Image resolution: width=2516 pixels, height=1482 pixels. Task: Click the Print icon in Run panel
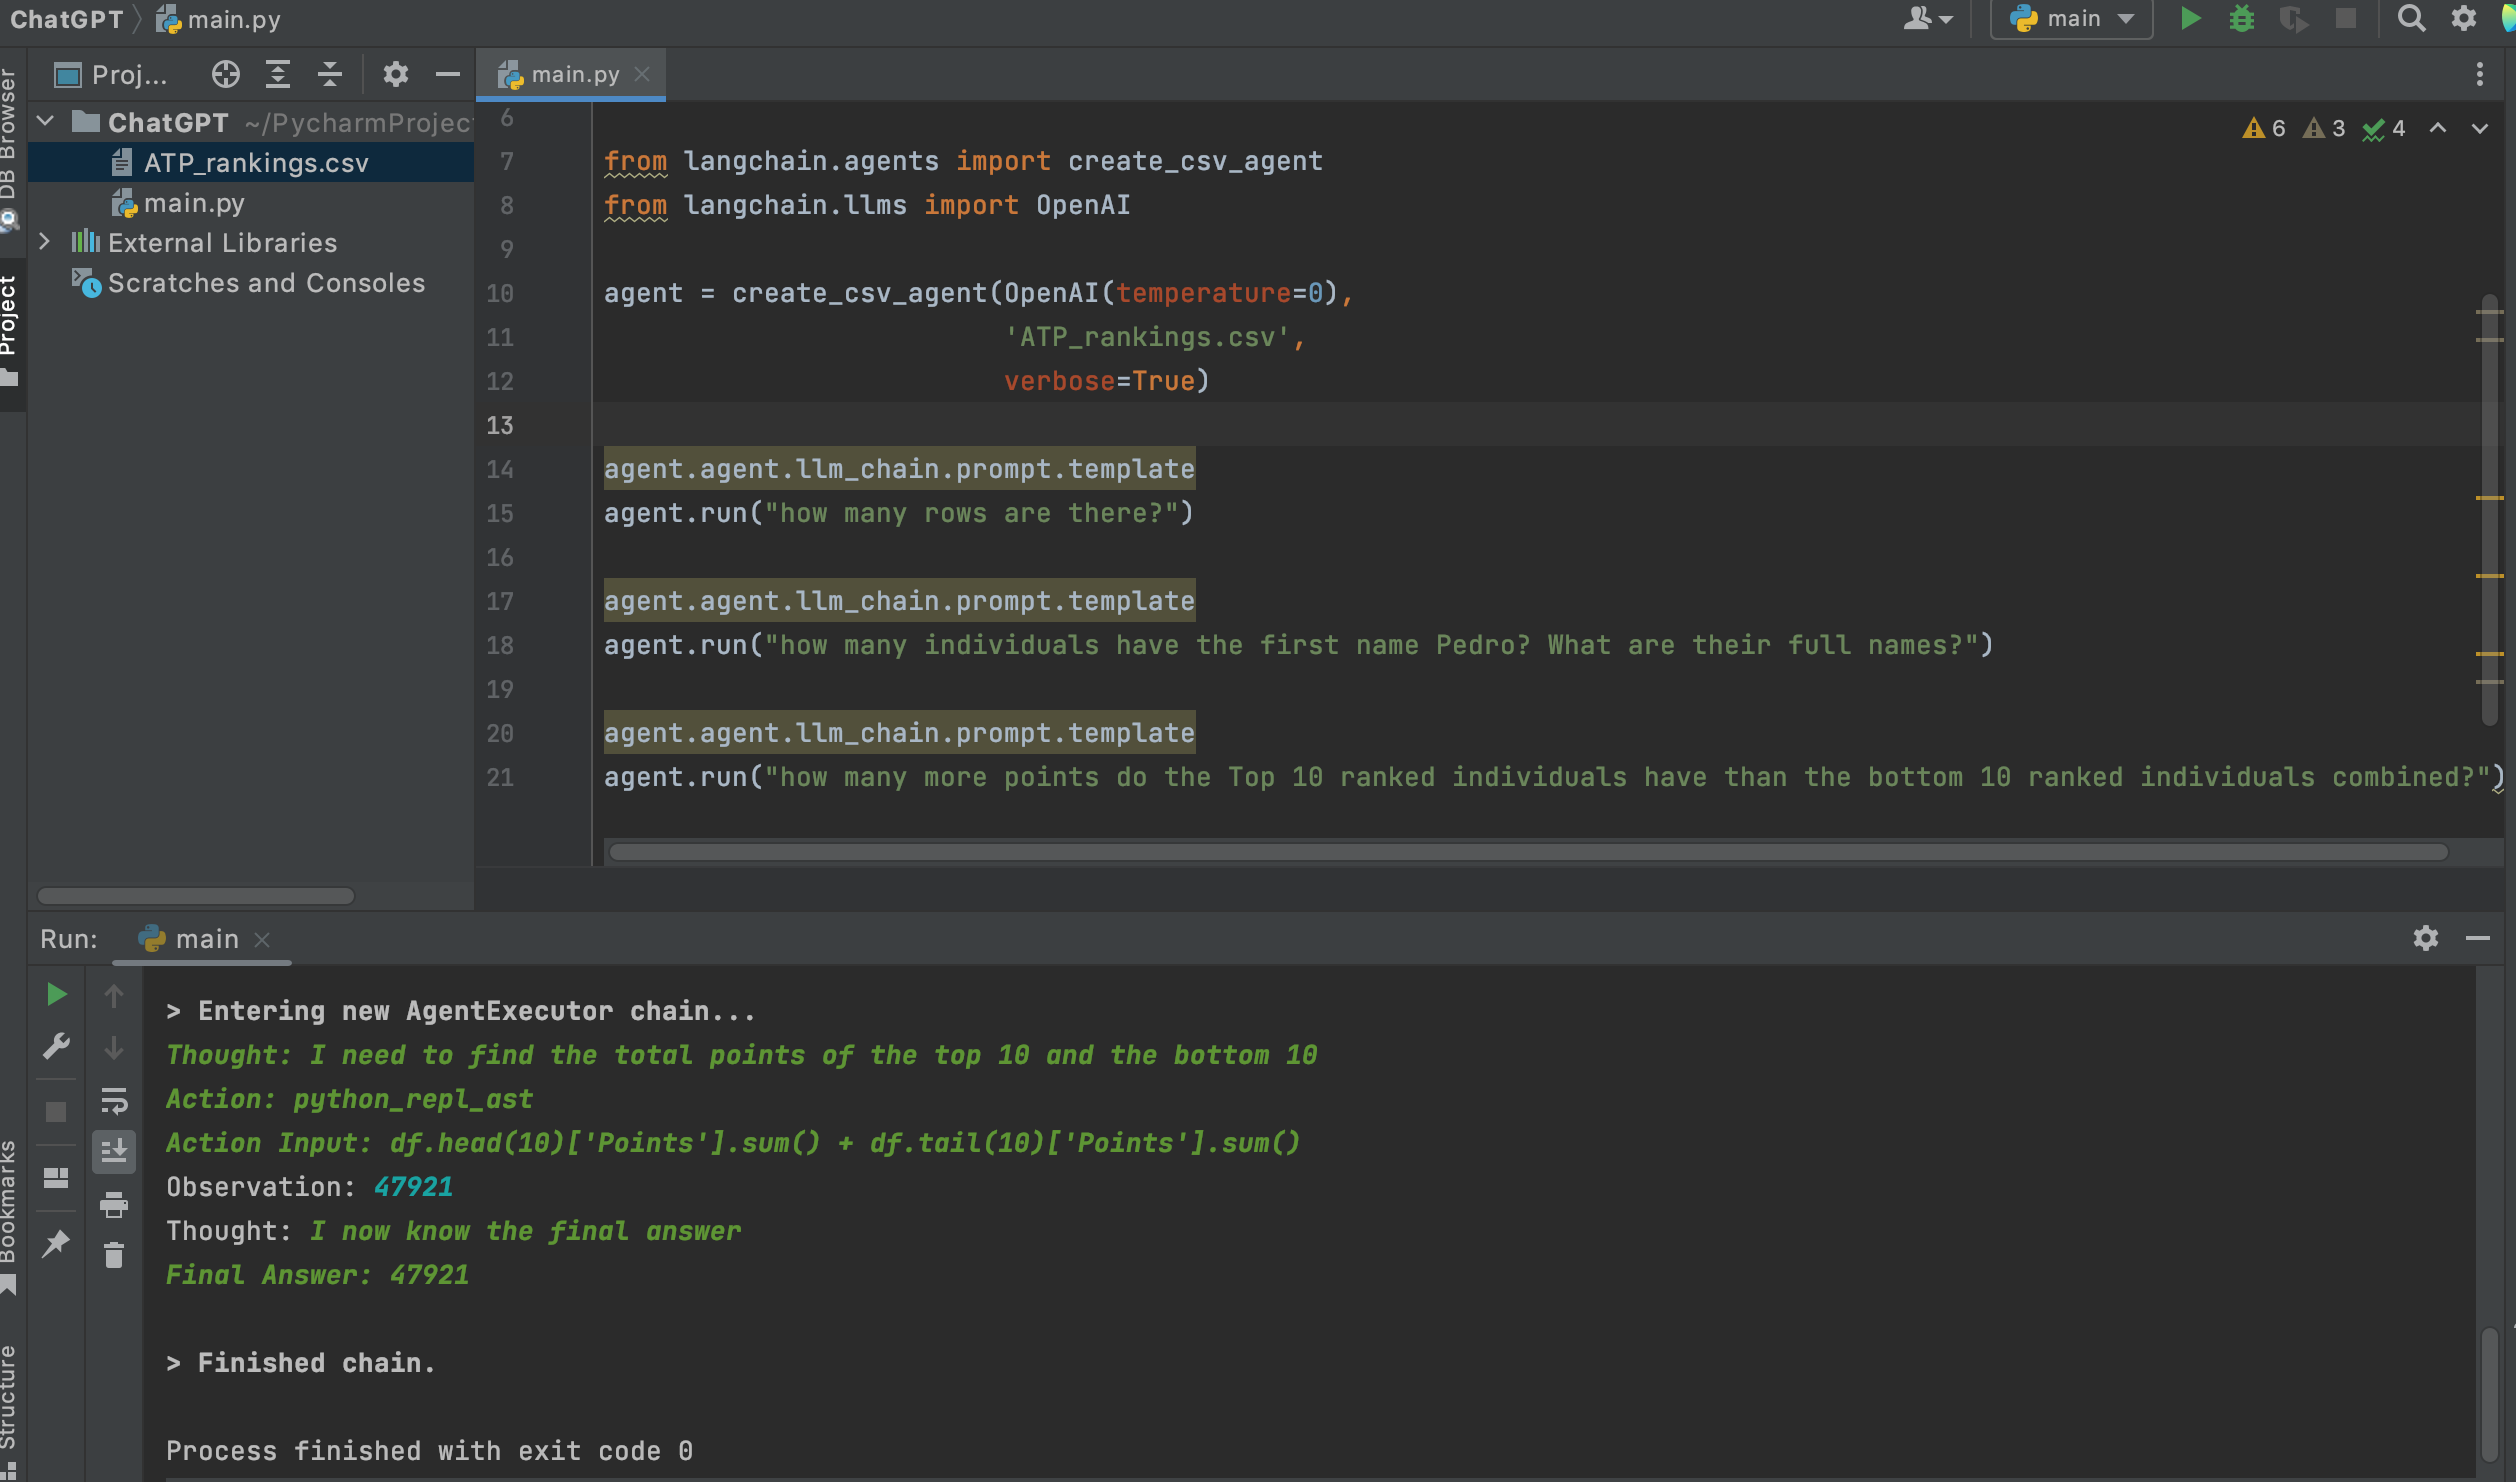click(x=114, y=1205)
